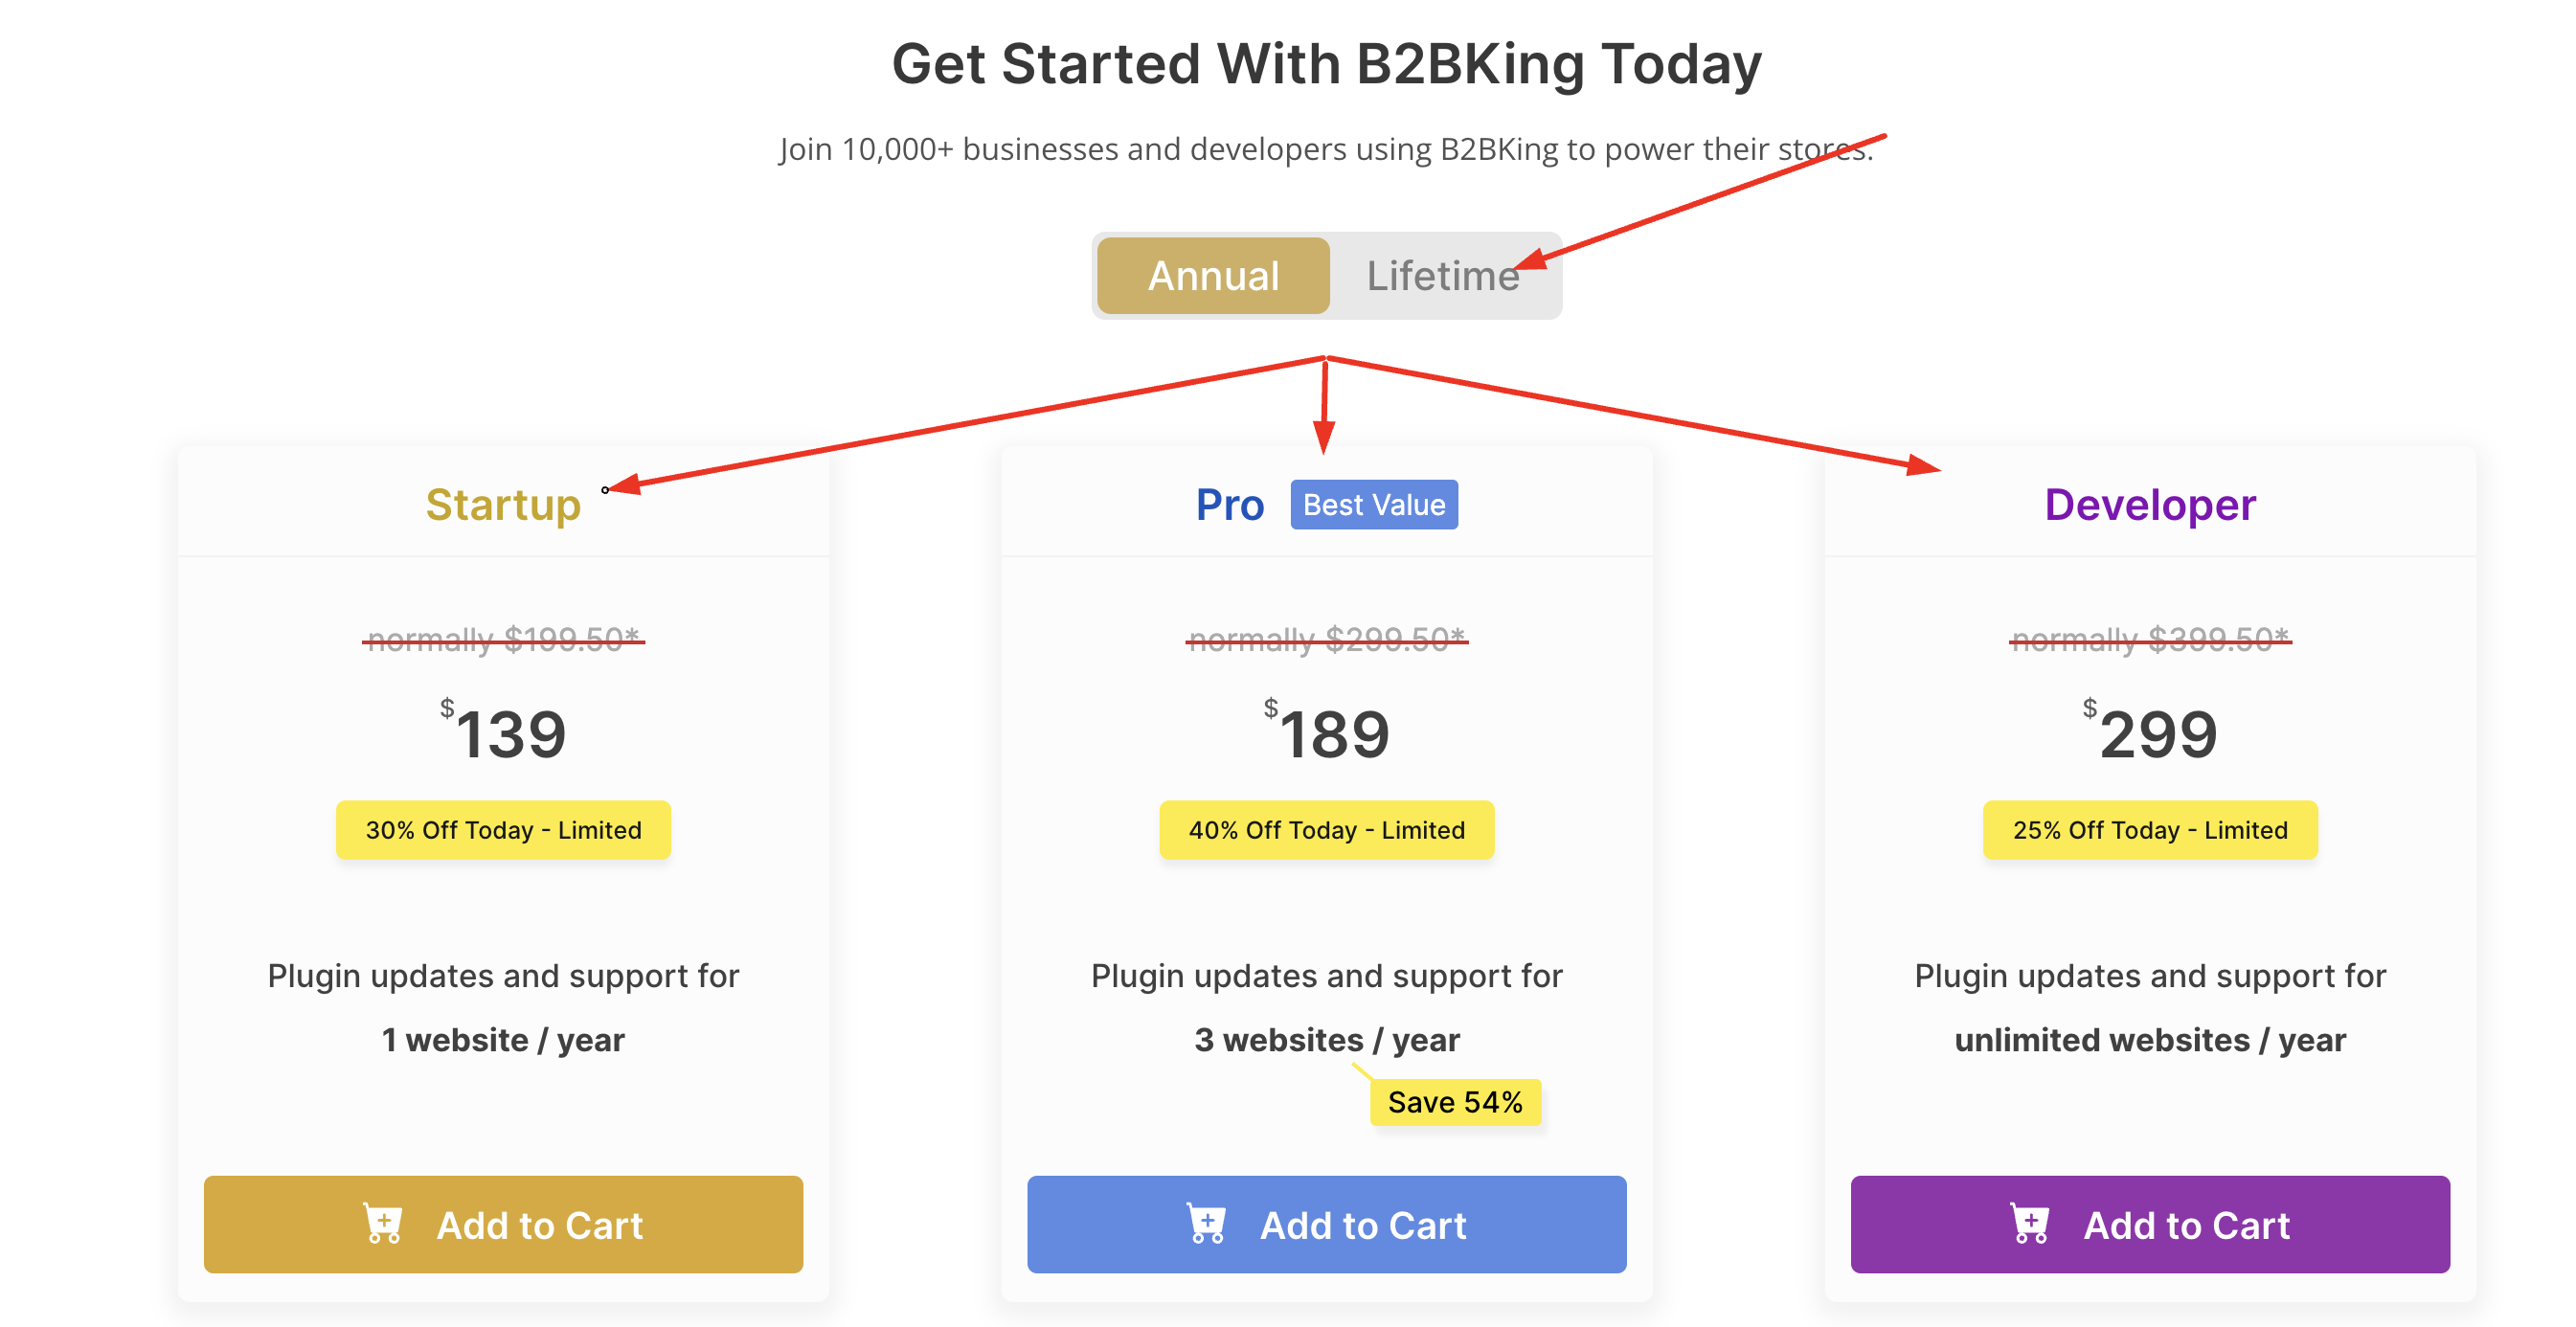Add the Developer plan to cart
Viewport: 2576px width, 1327px height.
click(2150, 1224)
